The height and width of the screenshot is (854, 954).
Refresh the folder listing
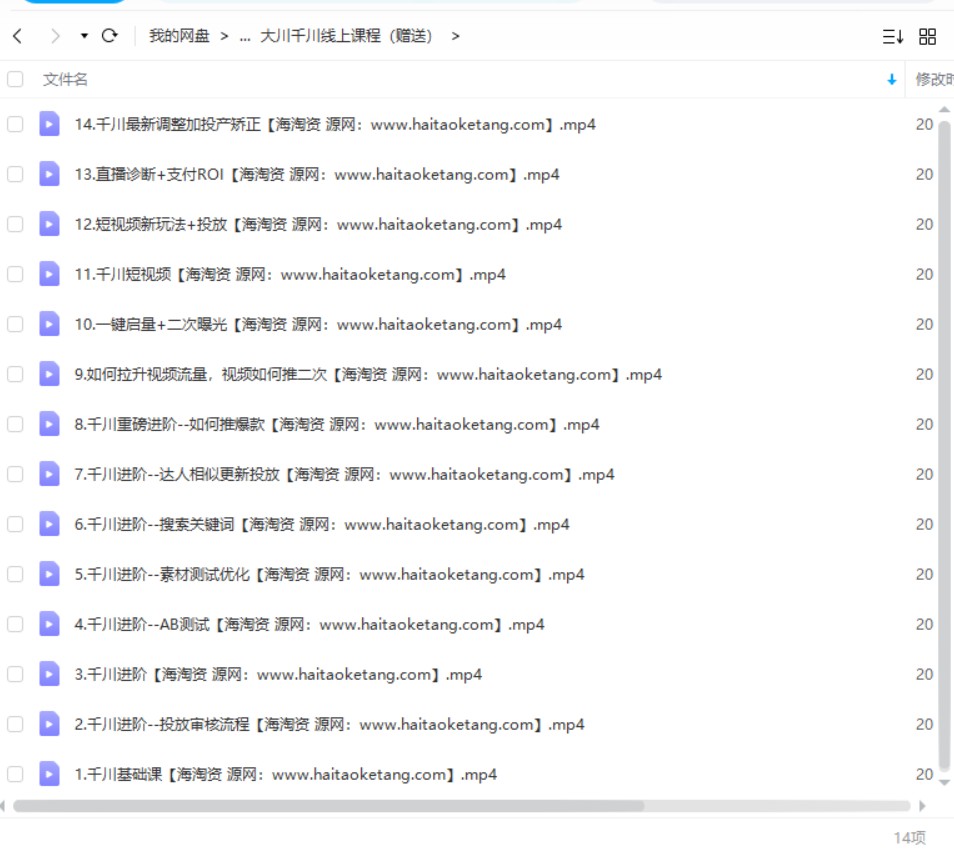pos(110,36)
